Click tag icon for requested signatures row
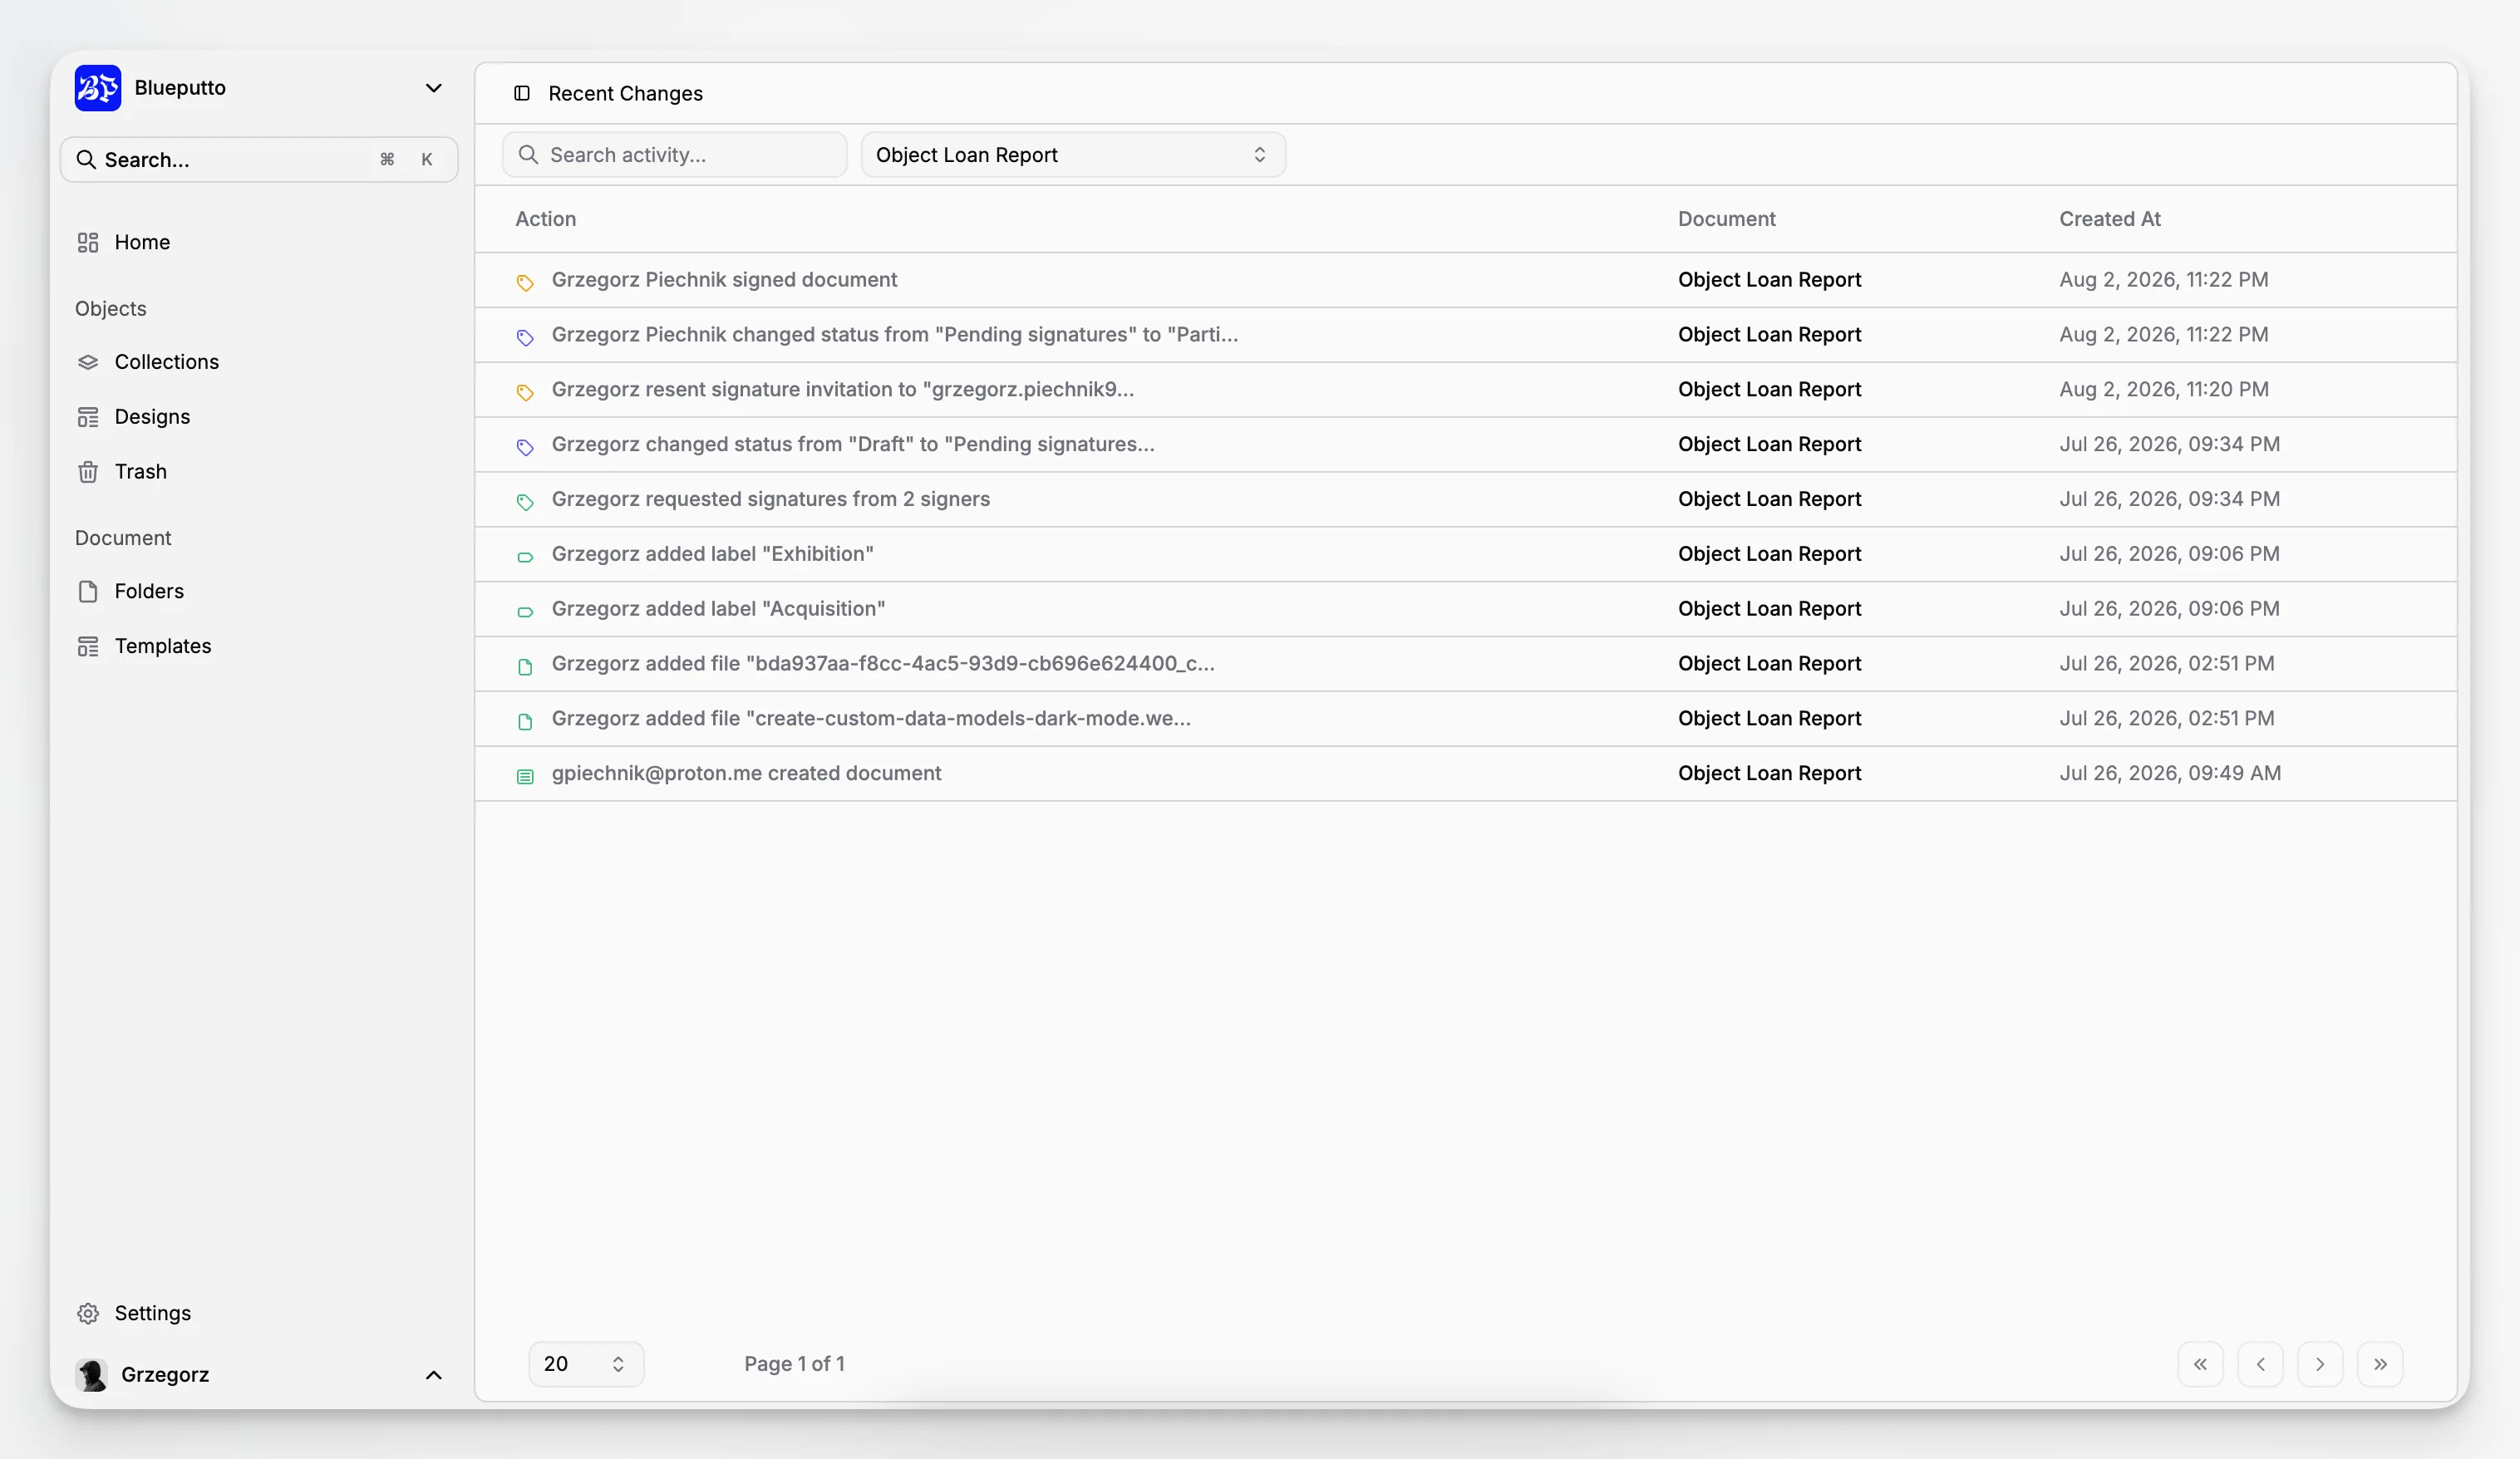This screenshot has height=1459, width=2520. [525, 502]
